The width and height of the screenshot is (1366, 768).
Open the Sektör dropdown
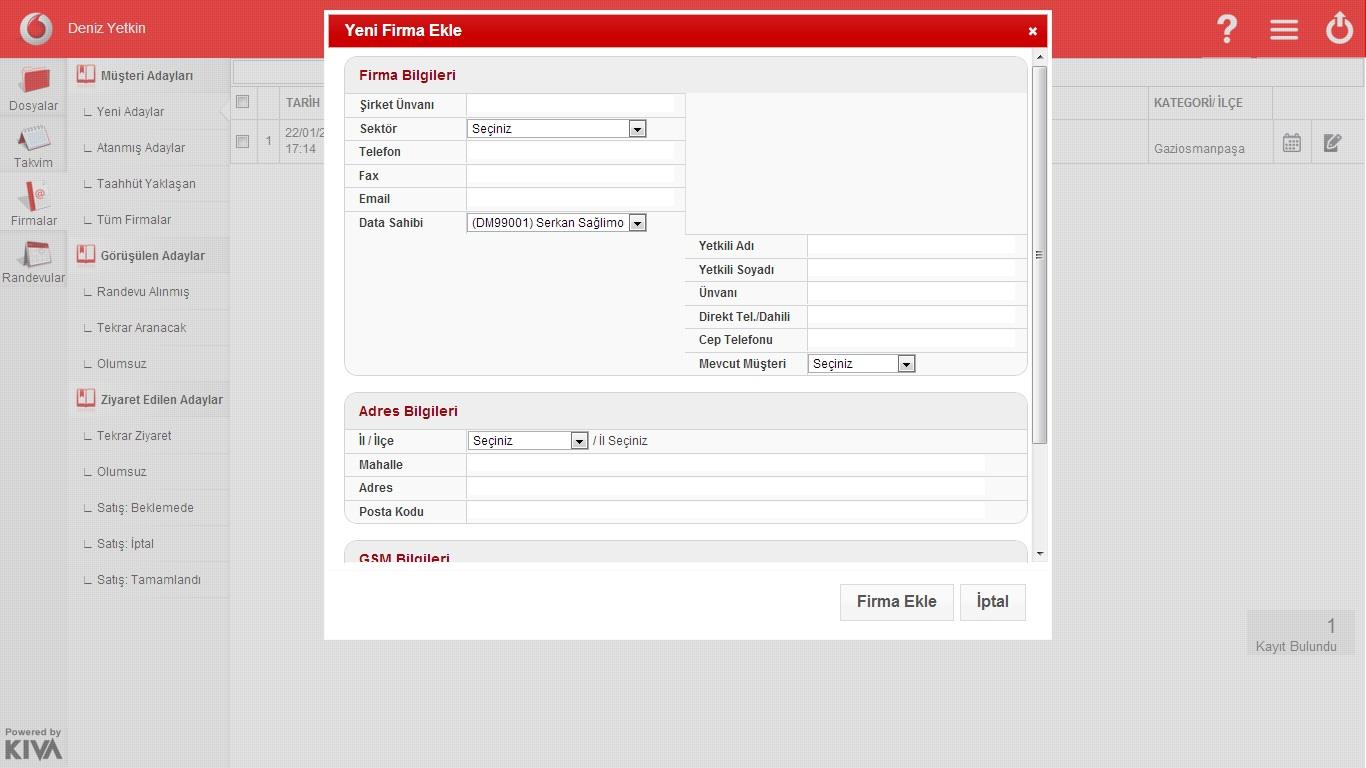click(557, 128)
